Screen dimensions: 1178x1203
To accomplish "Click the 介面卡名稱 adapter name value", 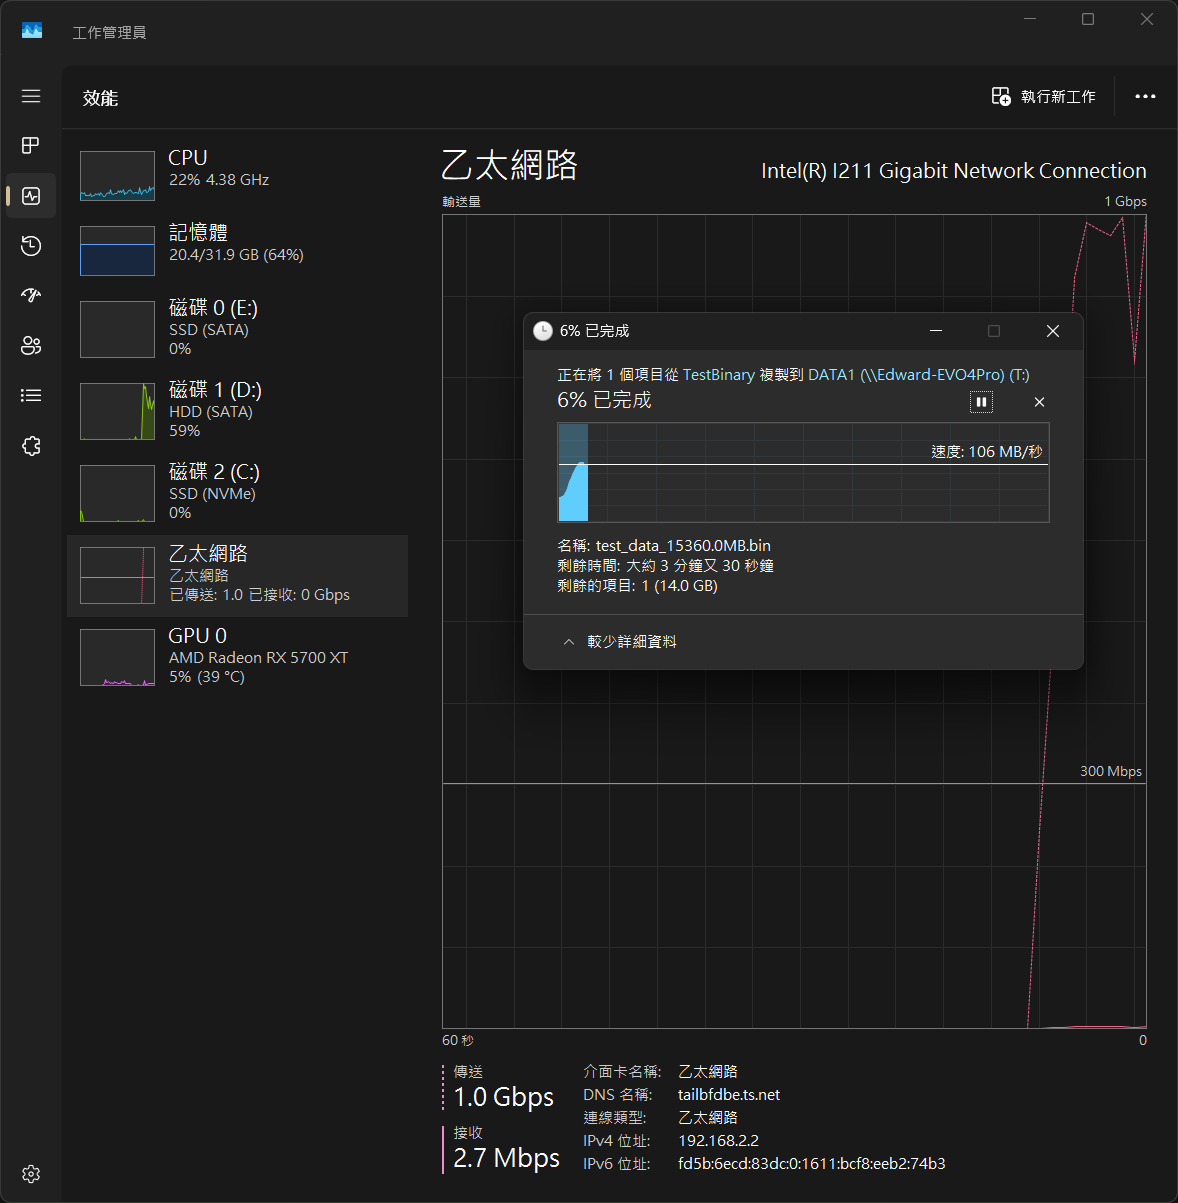I will pos(708,1072).
